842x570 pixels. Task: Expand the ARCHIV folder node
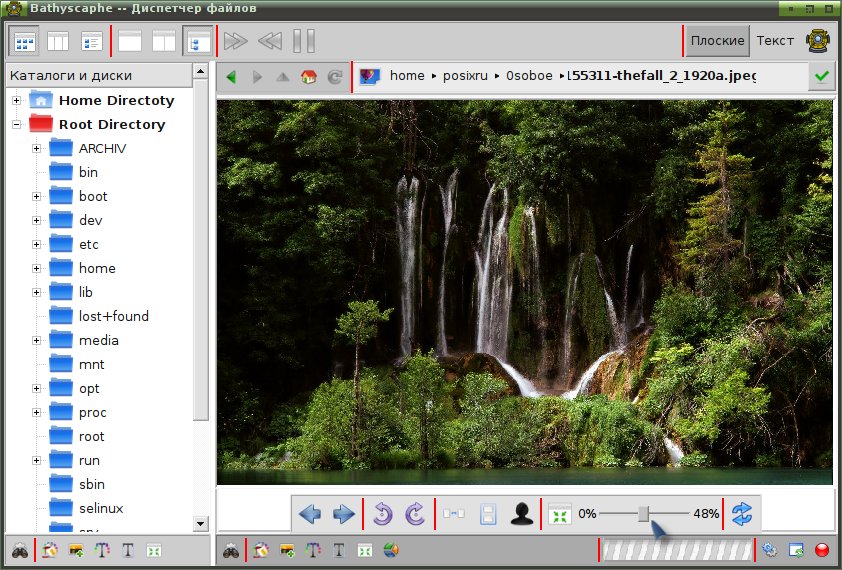click(37, 148)
